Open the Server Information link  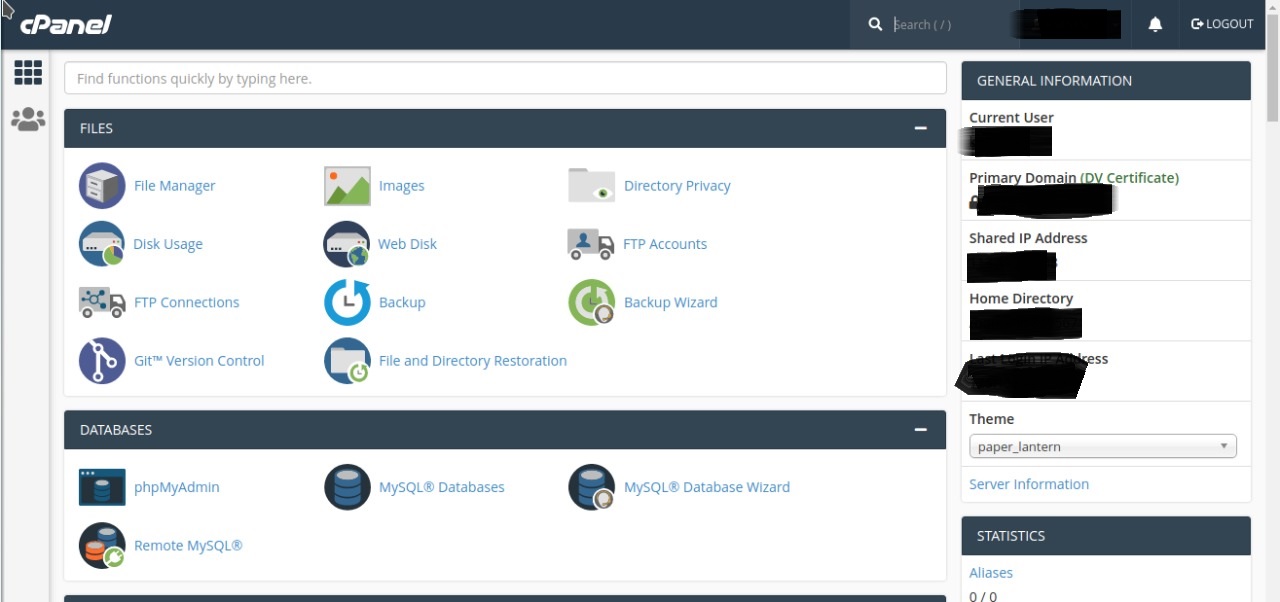(x=1029, y=484)
